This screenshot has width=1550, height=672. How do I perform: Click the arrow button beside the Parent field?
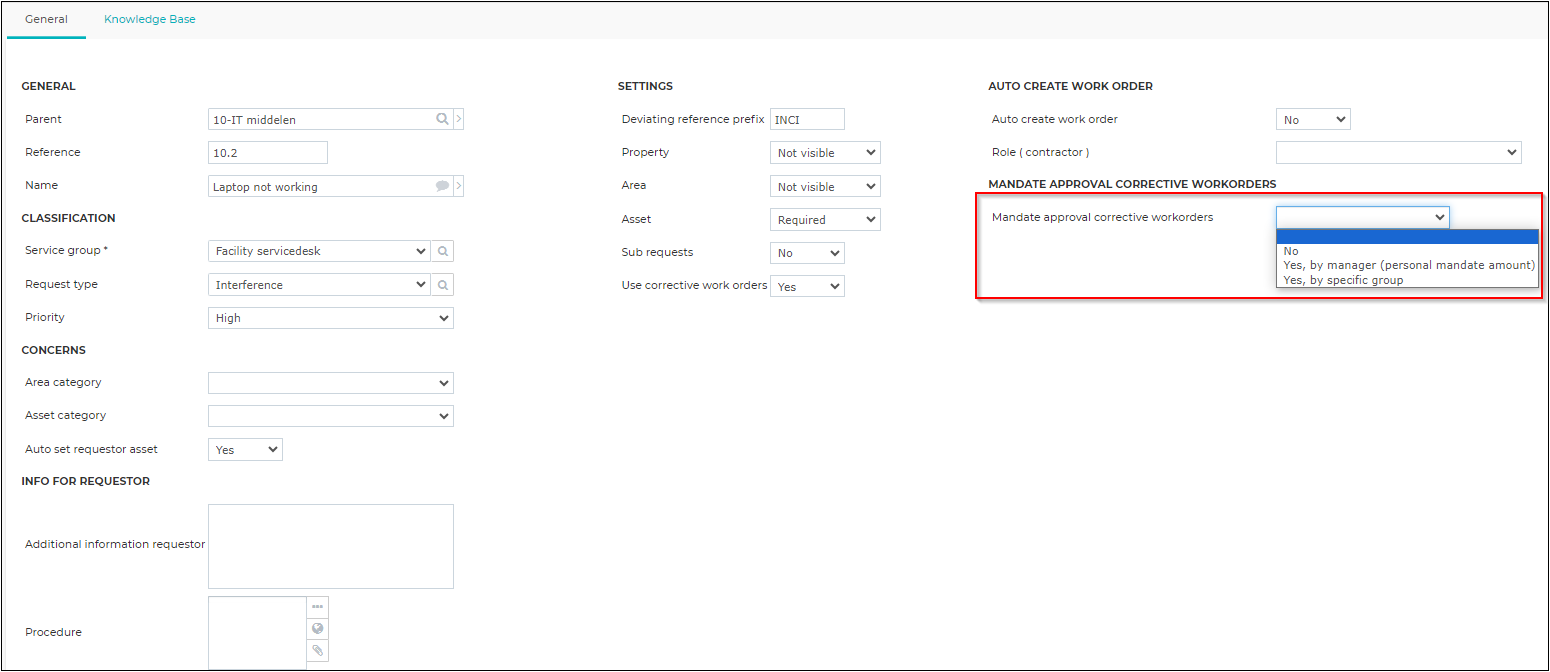[x=459, y=119]
